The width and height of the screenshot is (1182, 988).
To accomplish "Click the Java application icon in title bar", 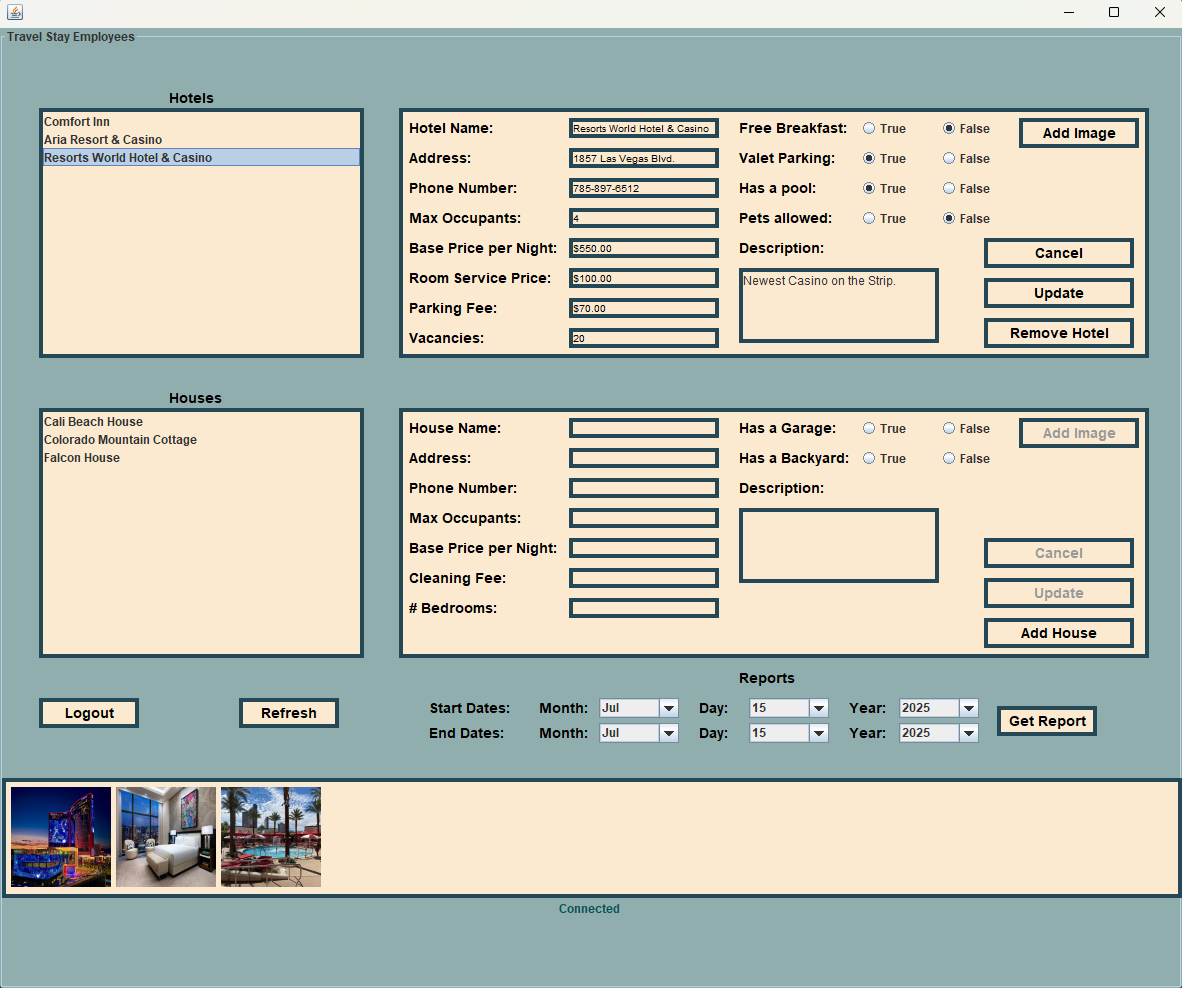I will (x=15, y=13).
